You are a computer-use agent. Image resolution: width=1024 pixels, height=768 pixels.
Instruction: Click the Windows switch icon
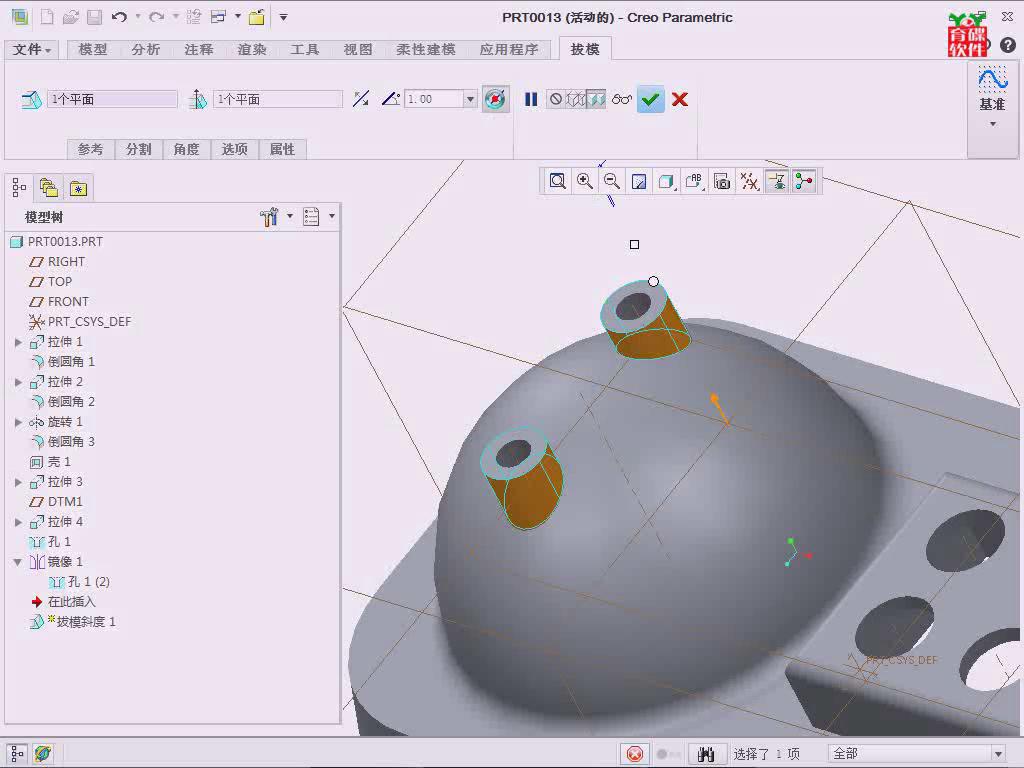(x=218, y=17)
